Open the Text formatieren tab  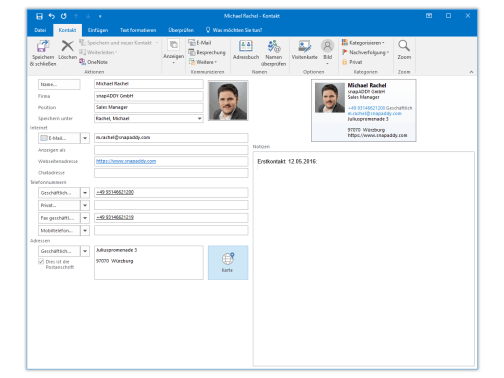[138, 30]
